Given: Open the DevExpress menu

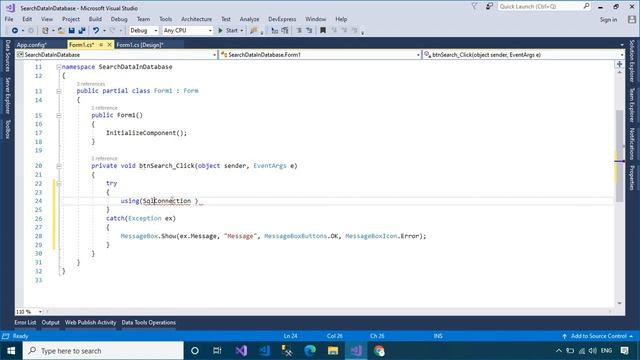Looking at the screenshot, I should (282, 19).
